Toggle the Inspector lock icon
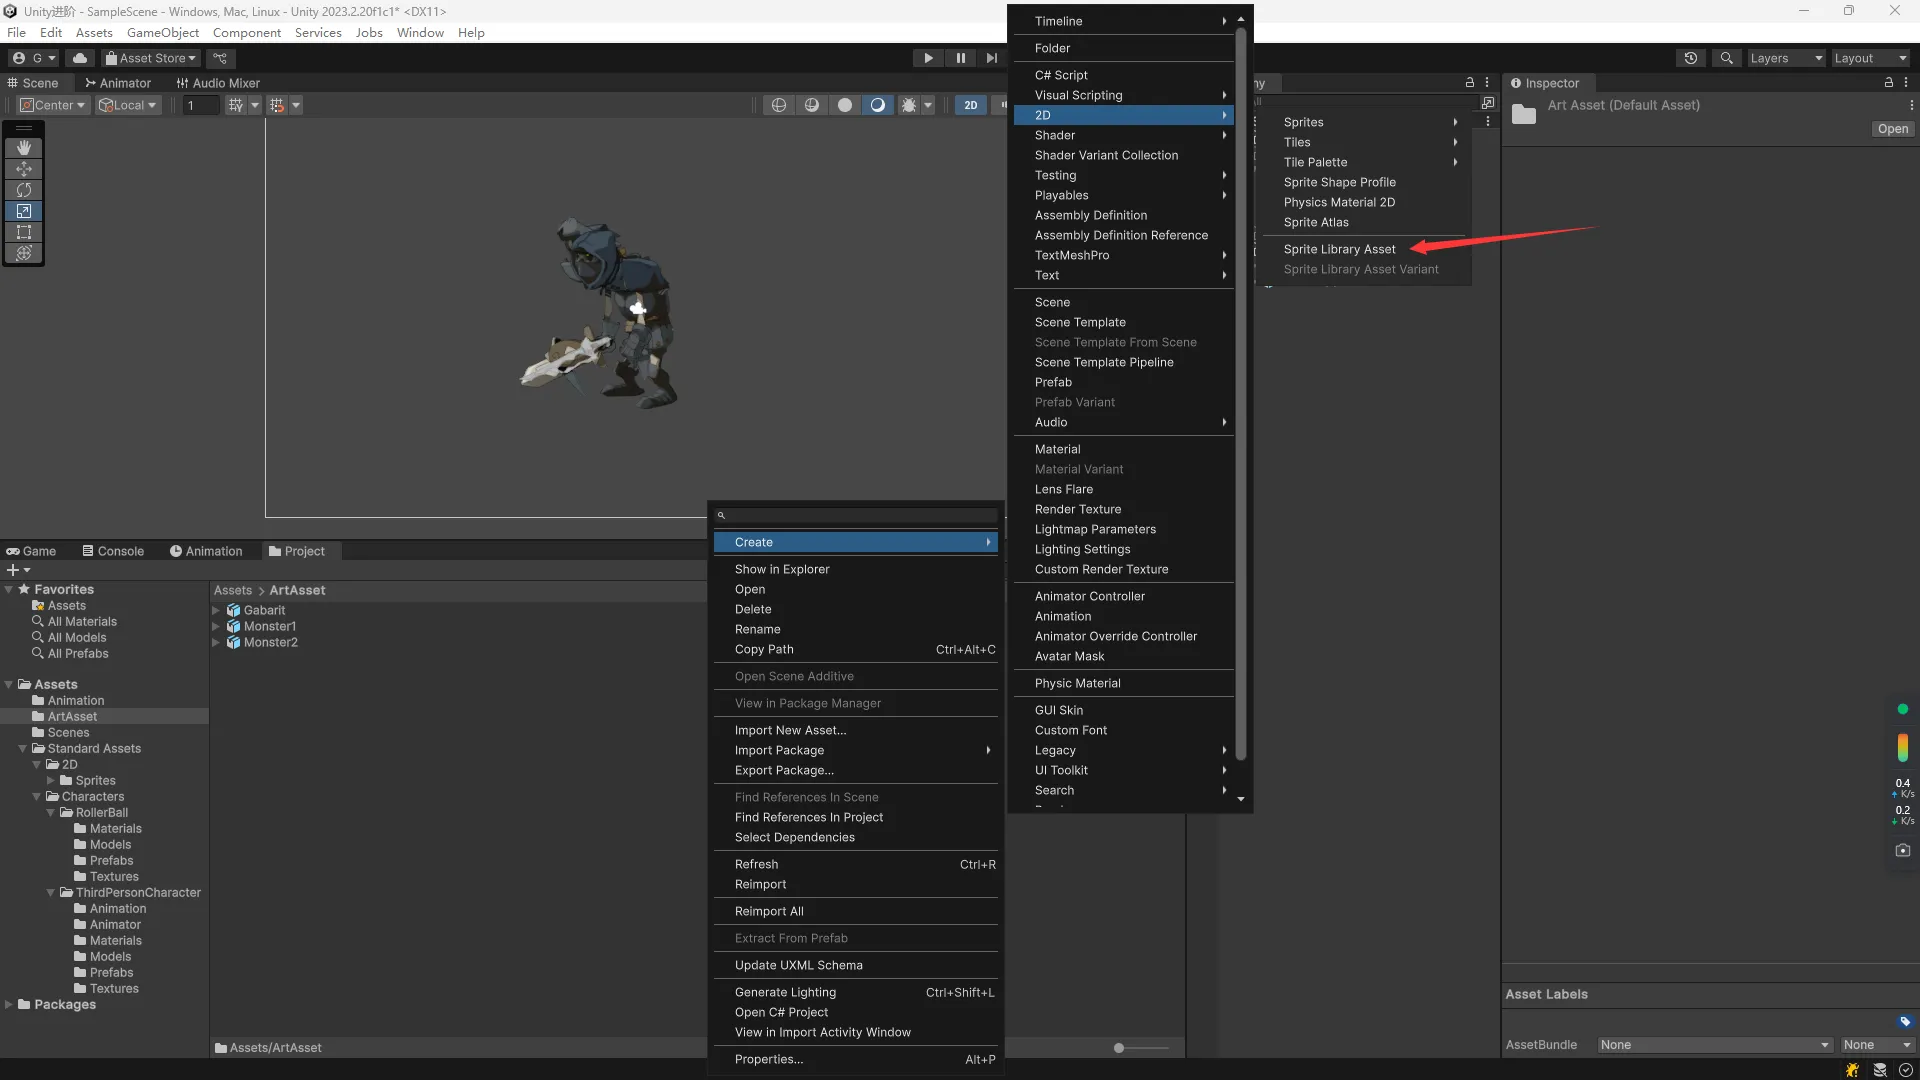1920x1080 pixels. tap(1888, 83)
